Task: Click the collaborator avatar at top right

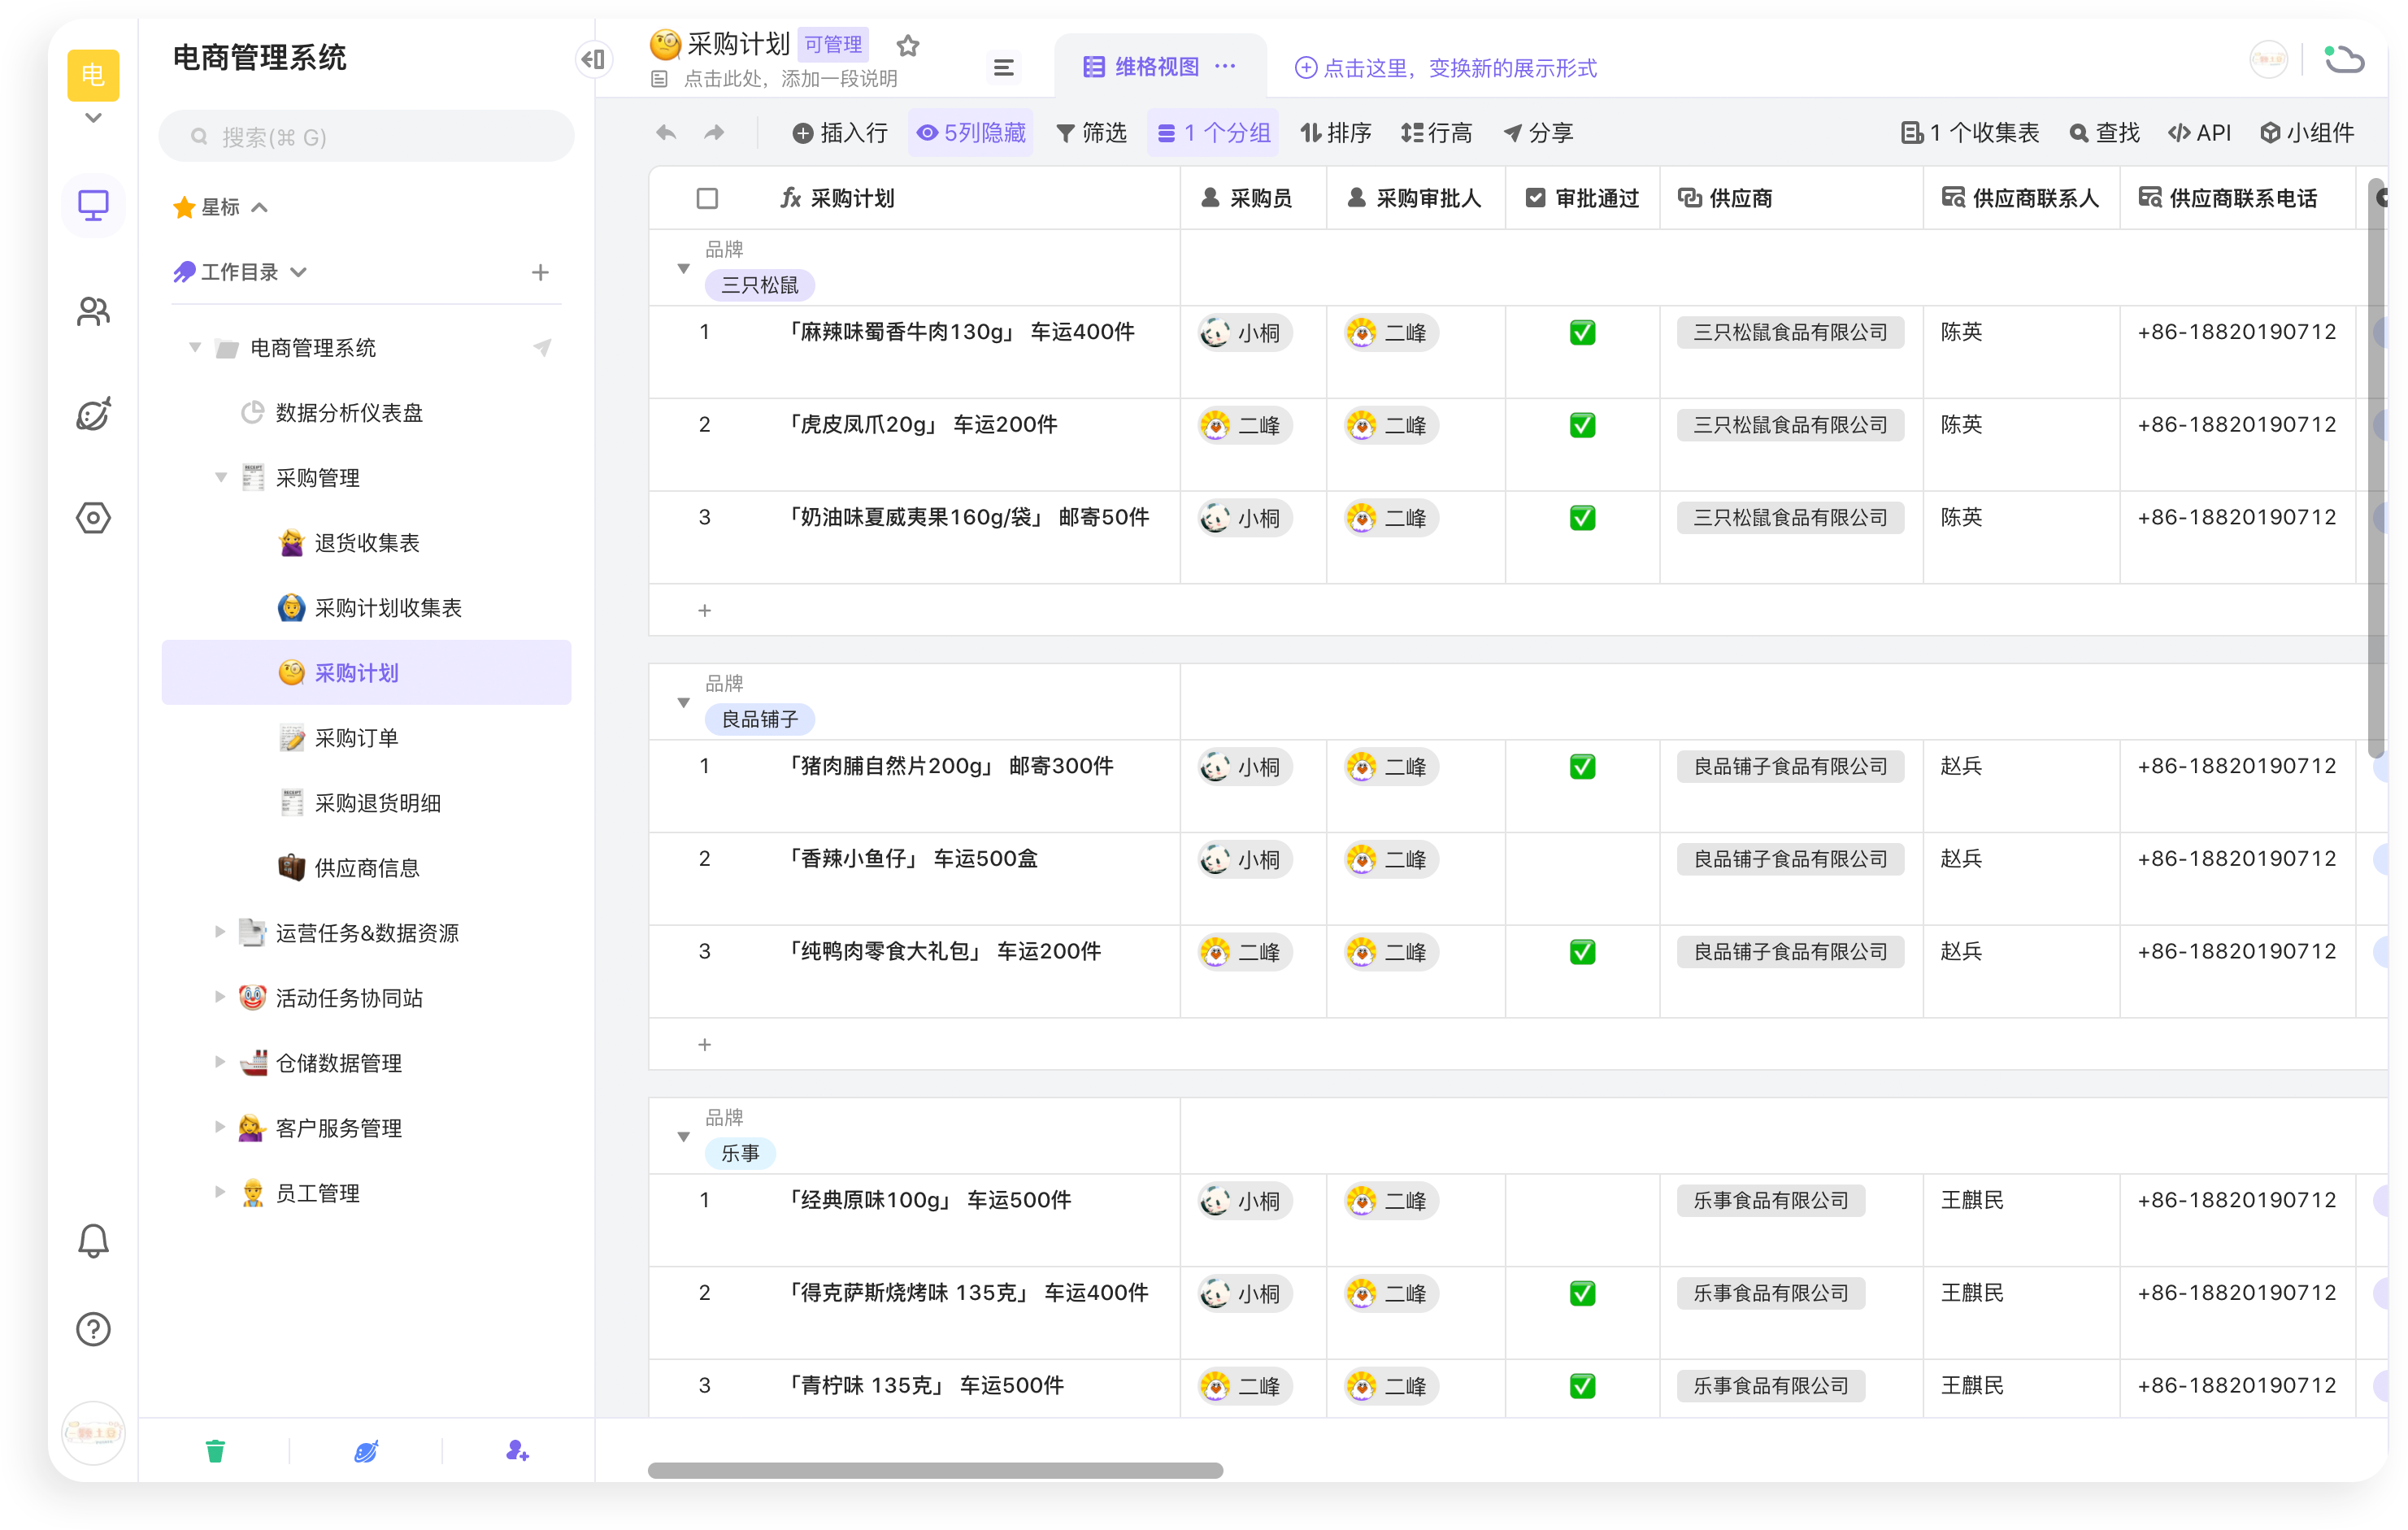Action: [2268, 59]
